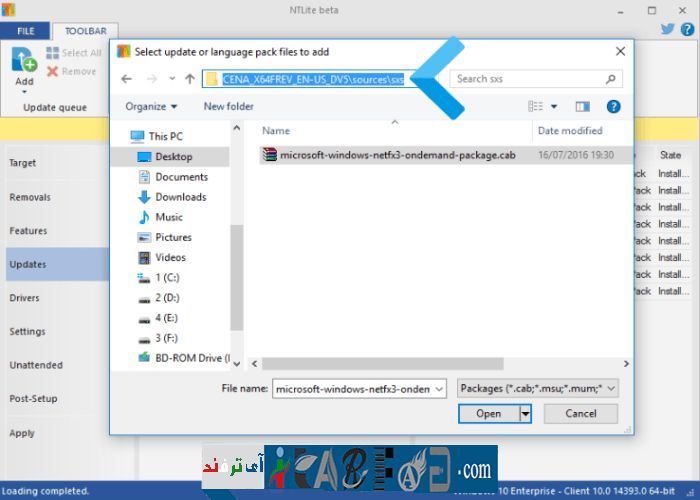Click the Up directory arrow
This screenshot has height=500, width=700.
pyautogui.click(x=189, y=78)
